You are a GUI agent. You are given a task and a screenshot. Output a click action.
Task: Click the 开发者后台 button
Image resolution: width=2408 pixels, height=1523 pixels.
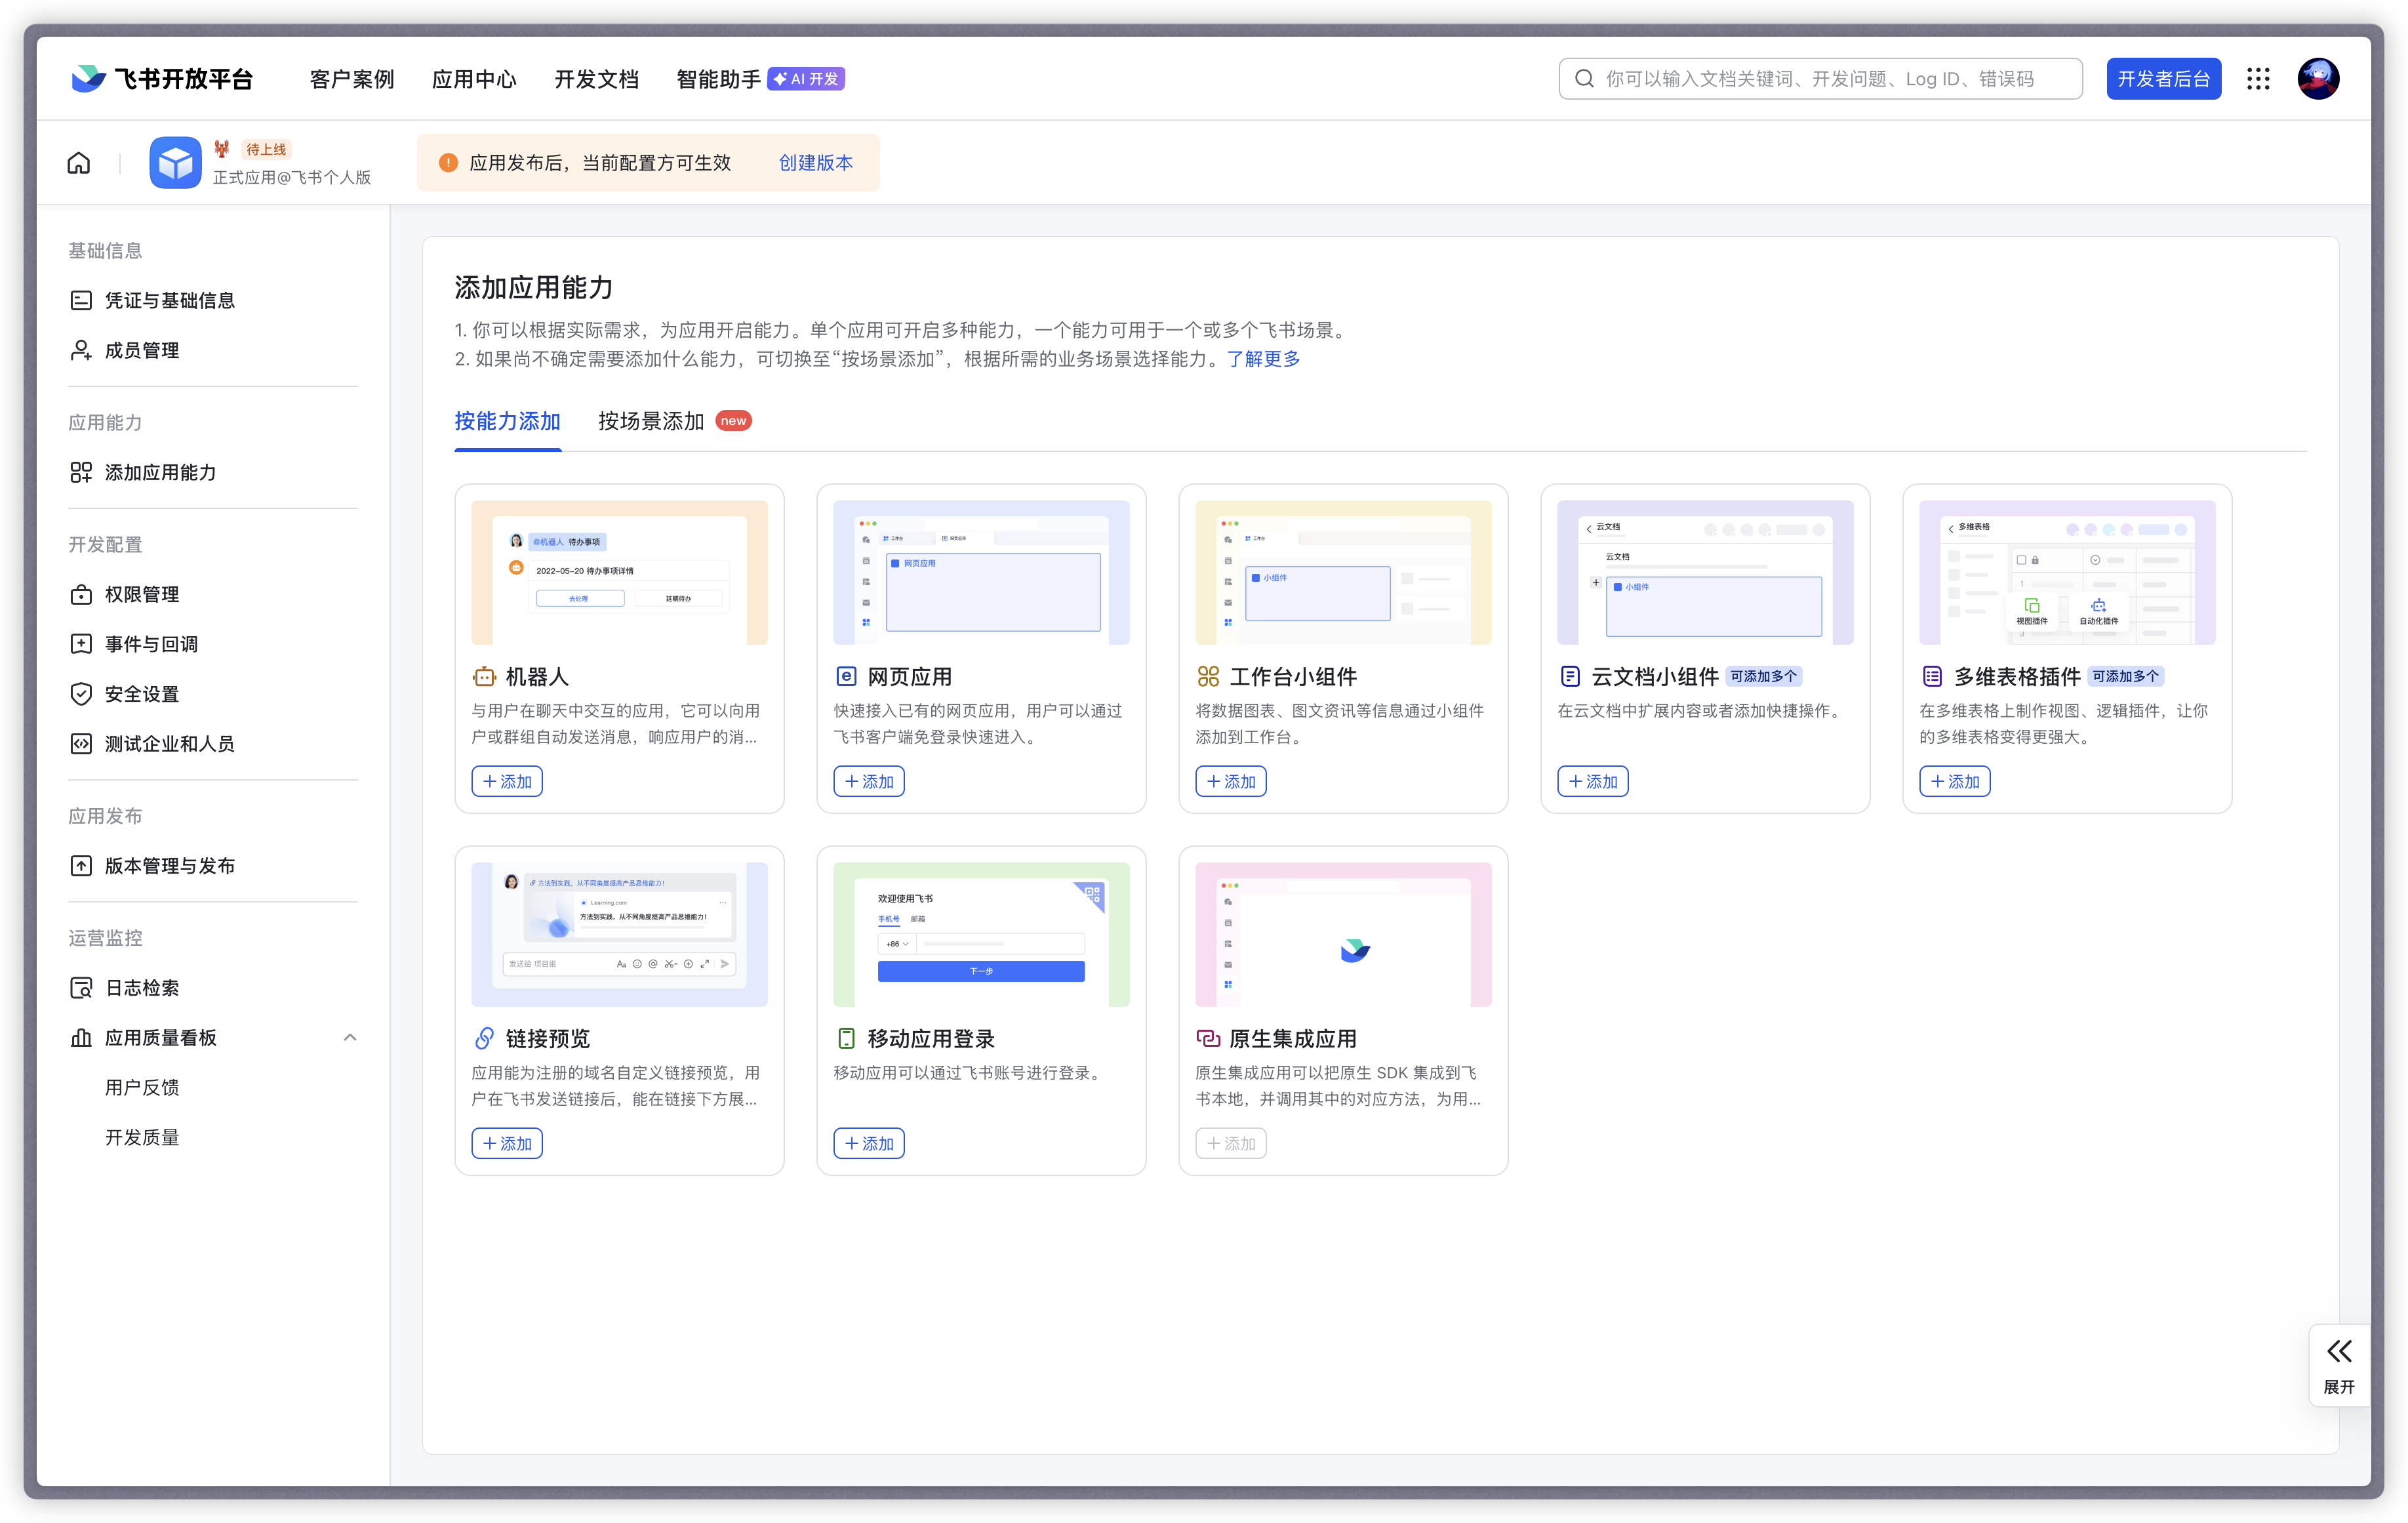[x=2163, y=79]
